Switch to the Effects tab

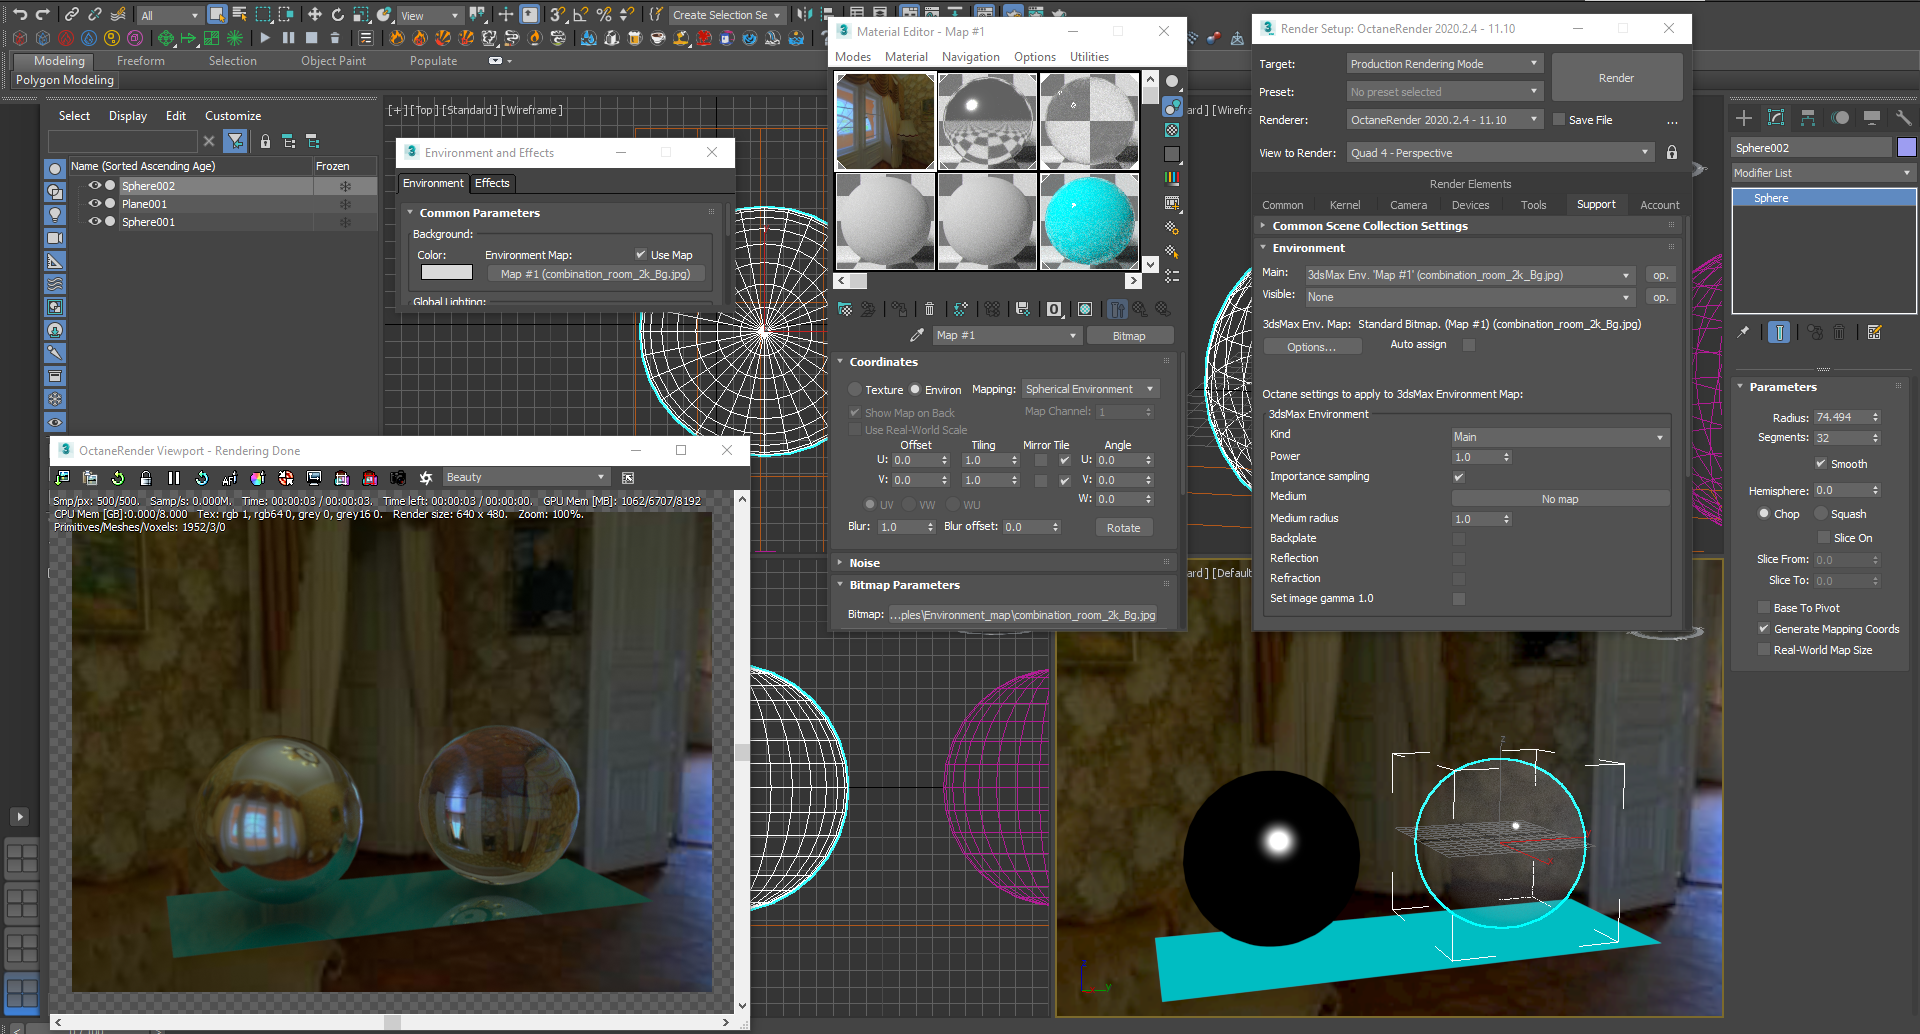pos(492,183)
